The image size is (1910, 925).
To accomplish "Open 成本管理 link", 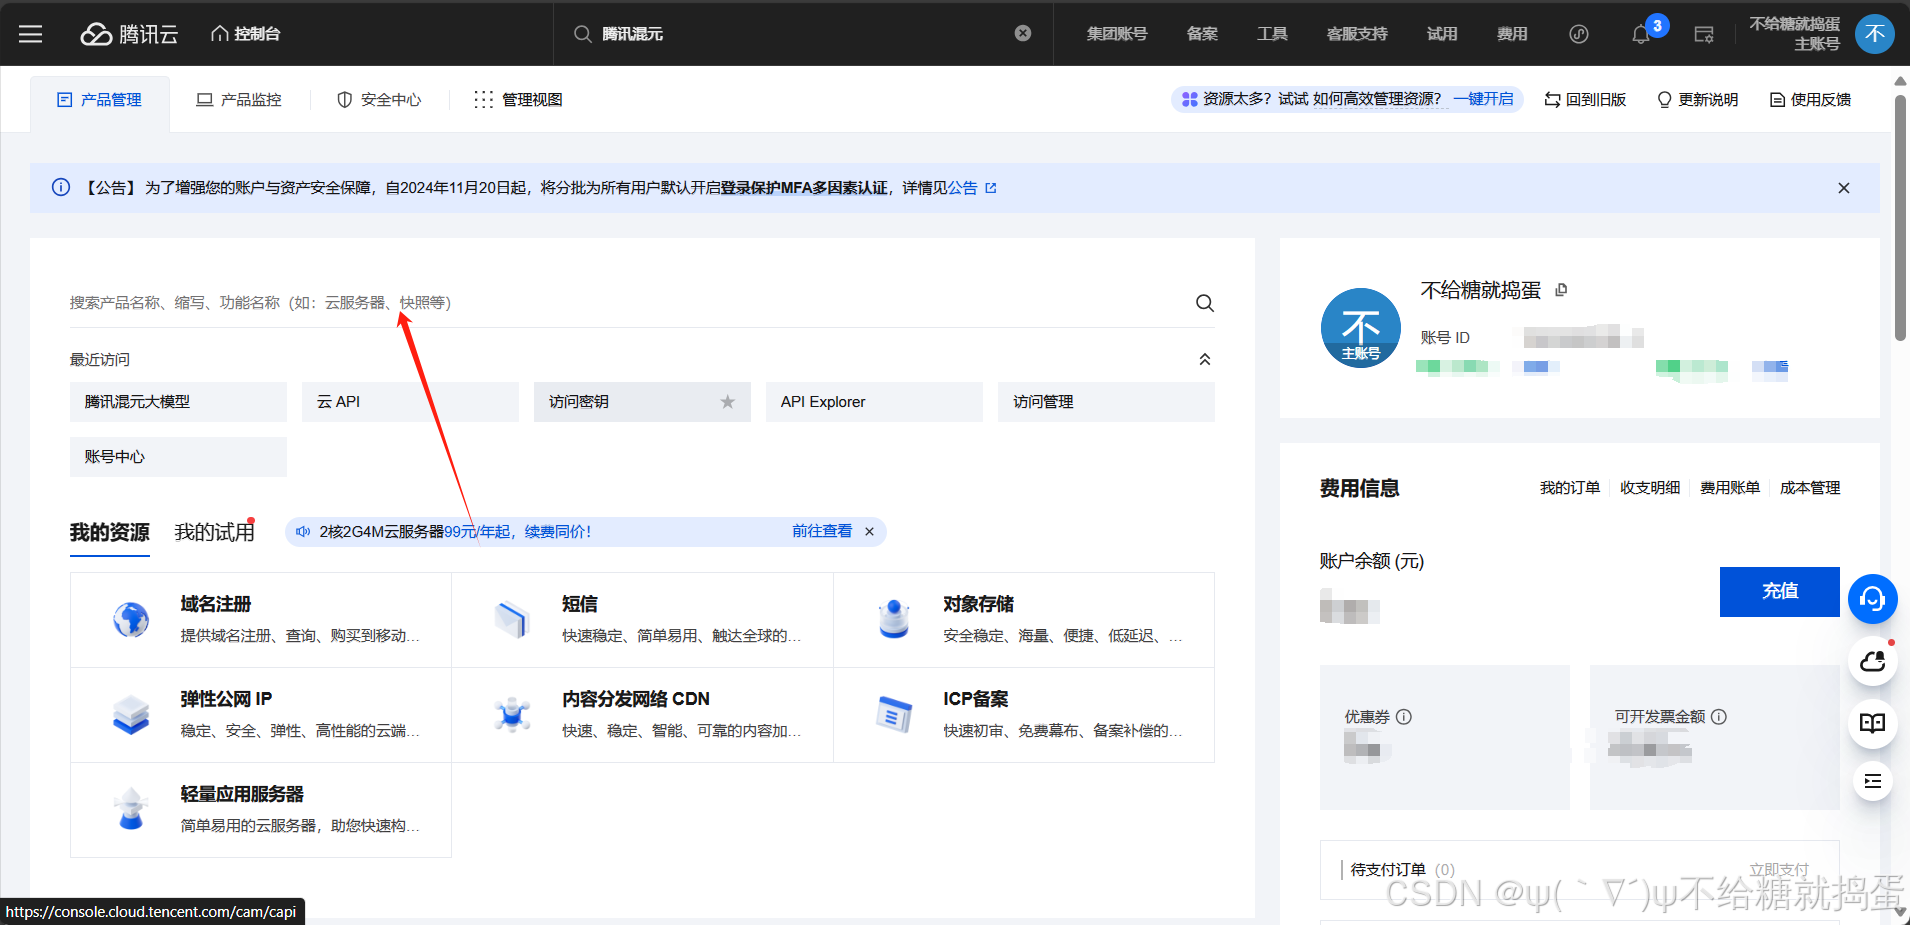I will point(1810,488).
